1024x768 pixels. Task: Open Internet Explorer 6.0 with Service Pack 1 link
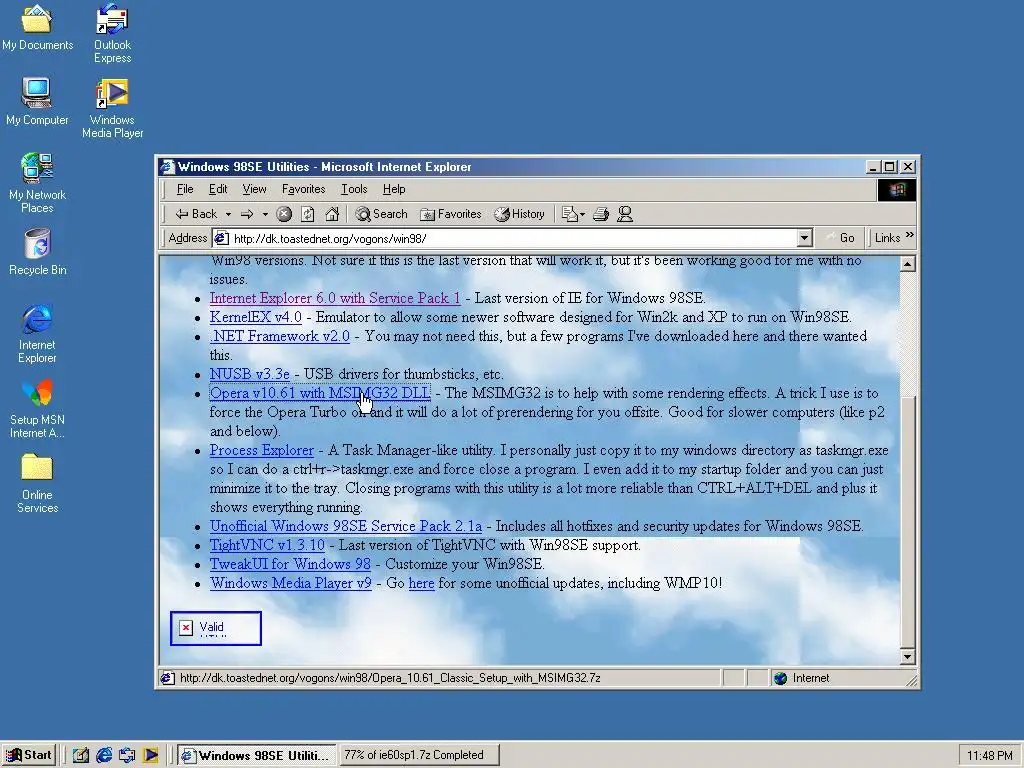click(x=335, y=298)
